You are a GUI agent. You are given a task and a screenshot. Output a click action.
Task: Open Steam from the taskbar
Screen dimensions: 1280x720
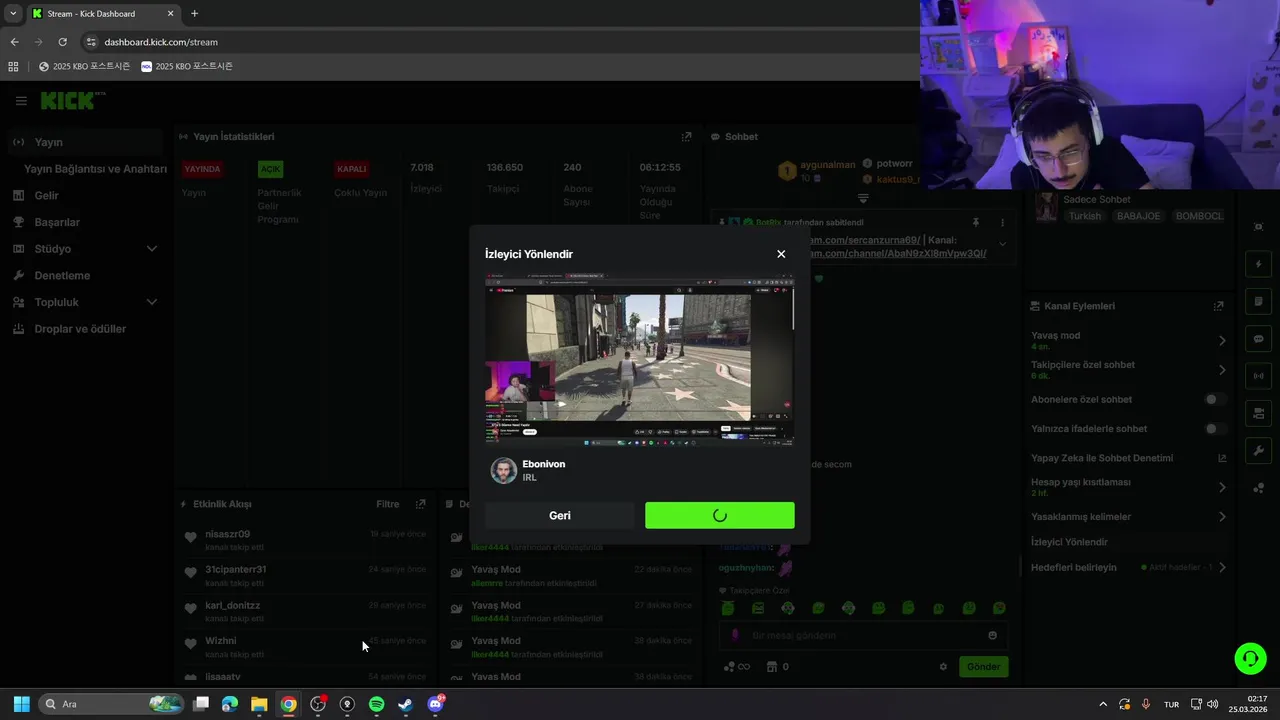pyautogui.click(x=405, y=704)
